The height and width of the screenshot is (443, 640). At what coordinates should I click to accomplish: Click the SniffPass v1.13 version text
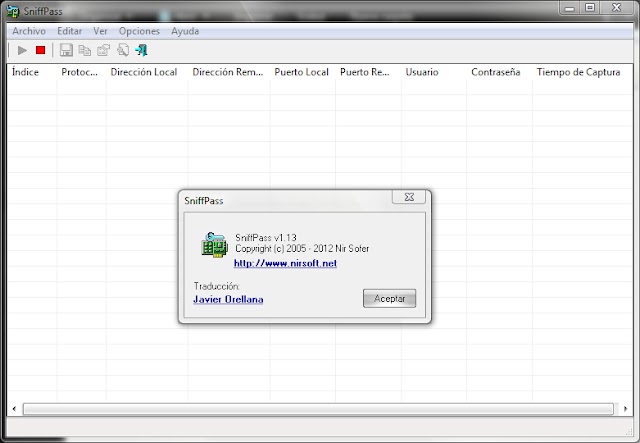tap(266, 238)
